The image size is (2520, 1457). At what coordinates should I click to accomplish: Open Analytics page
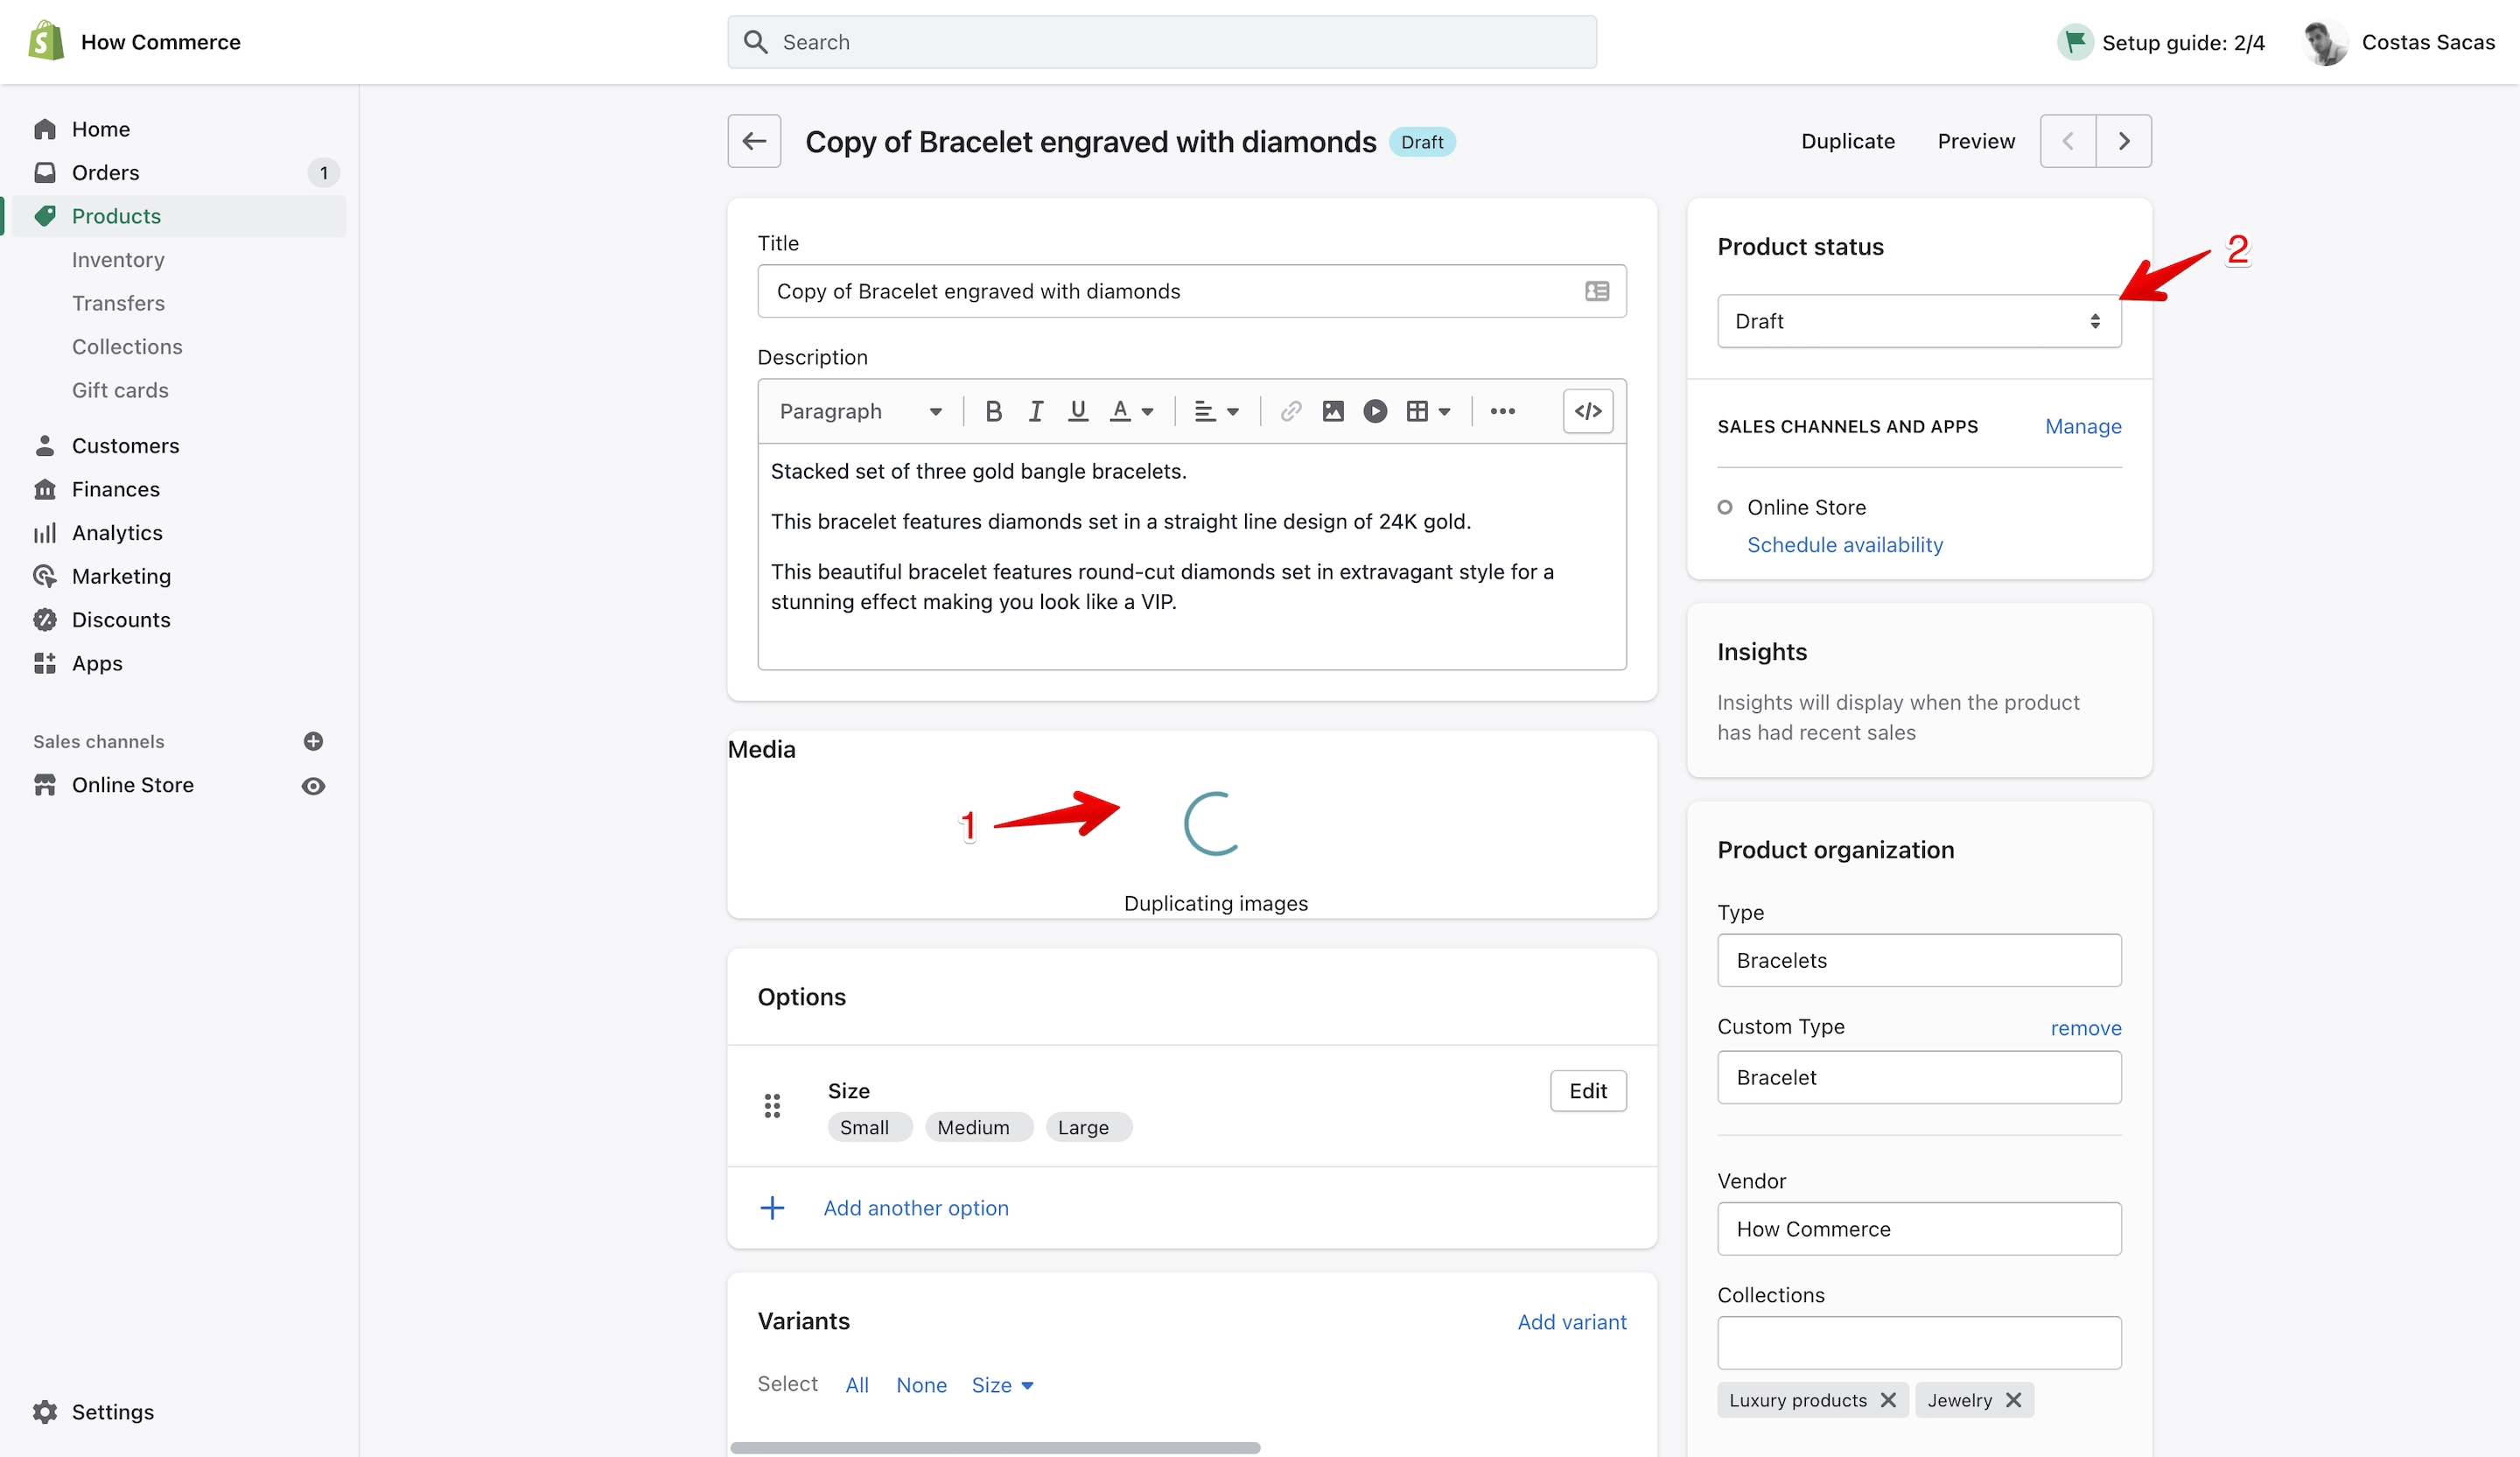[x=117, y=532]
